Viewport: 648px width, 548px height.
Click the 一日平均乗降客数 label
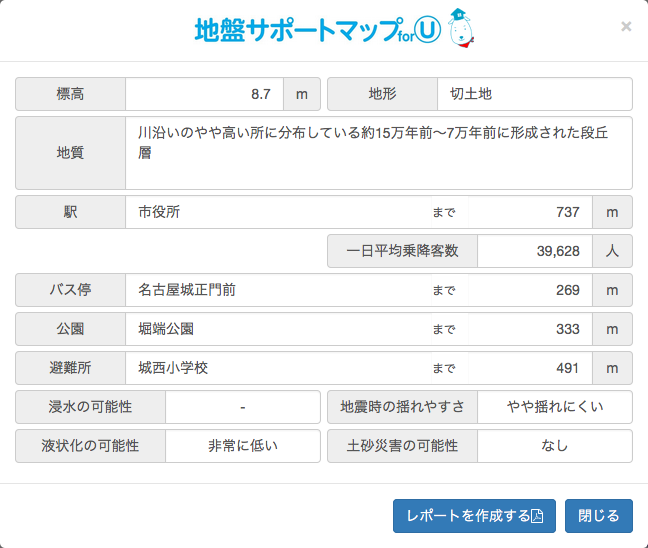coord(403,251)
